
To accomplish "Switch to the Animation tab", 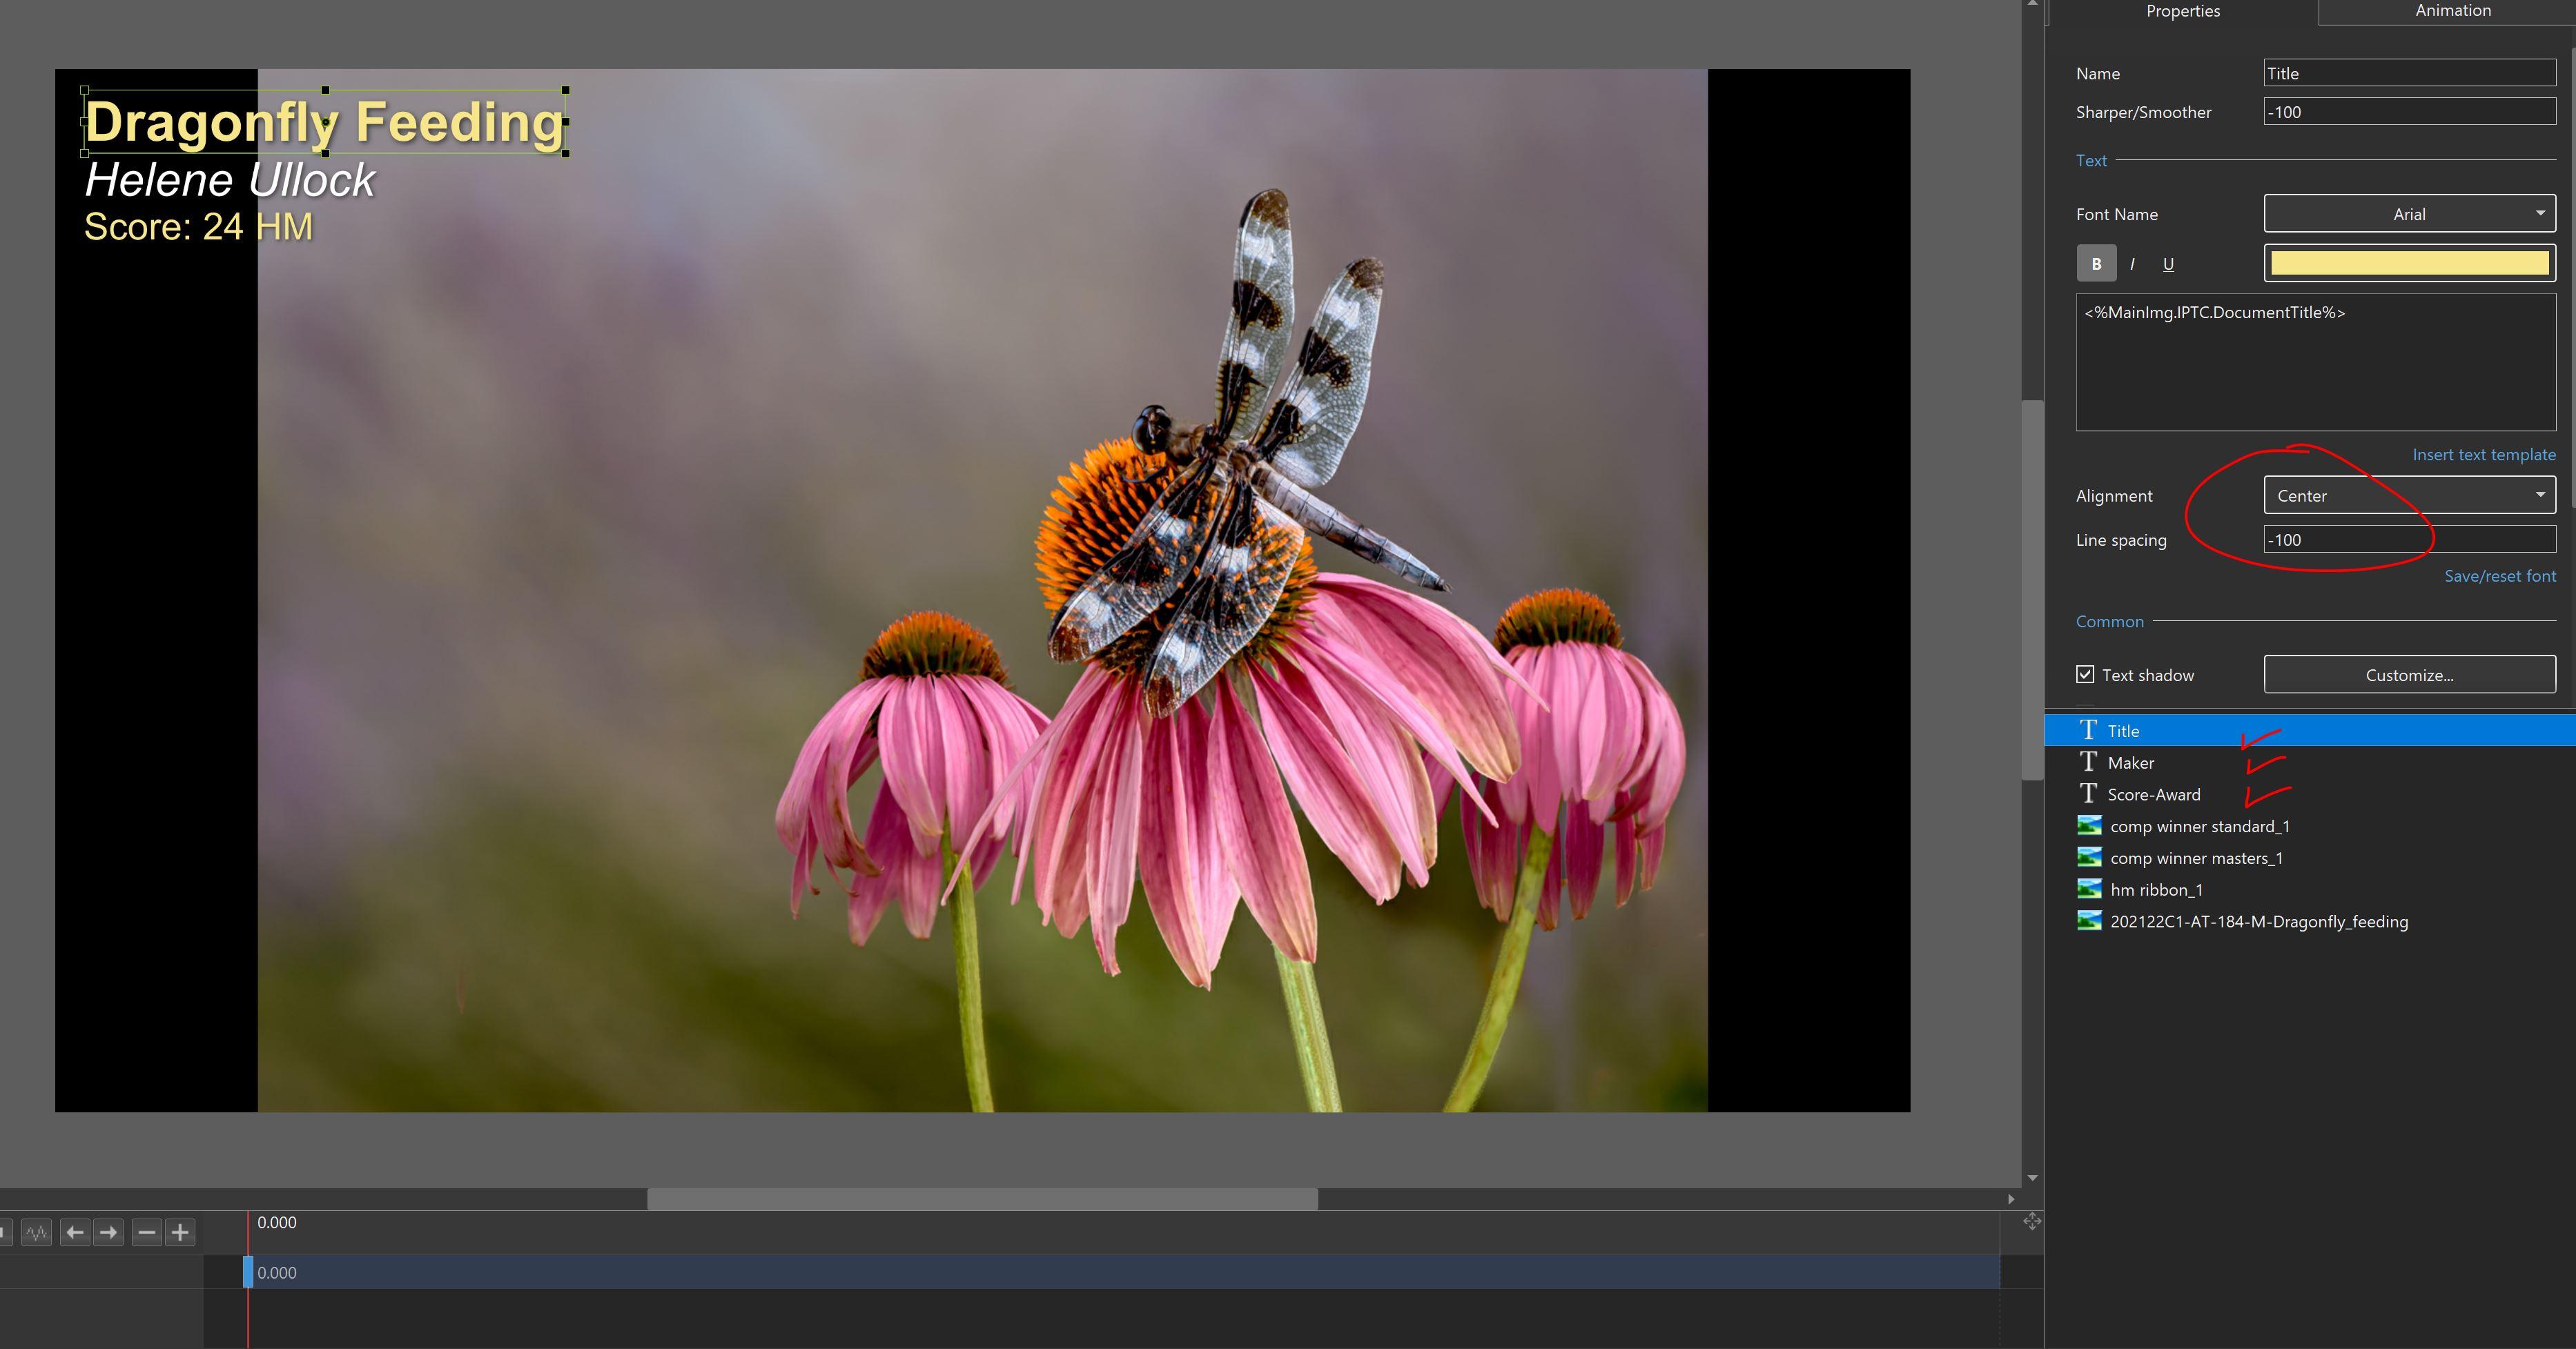I will (x=2452, y=11).
